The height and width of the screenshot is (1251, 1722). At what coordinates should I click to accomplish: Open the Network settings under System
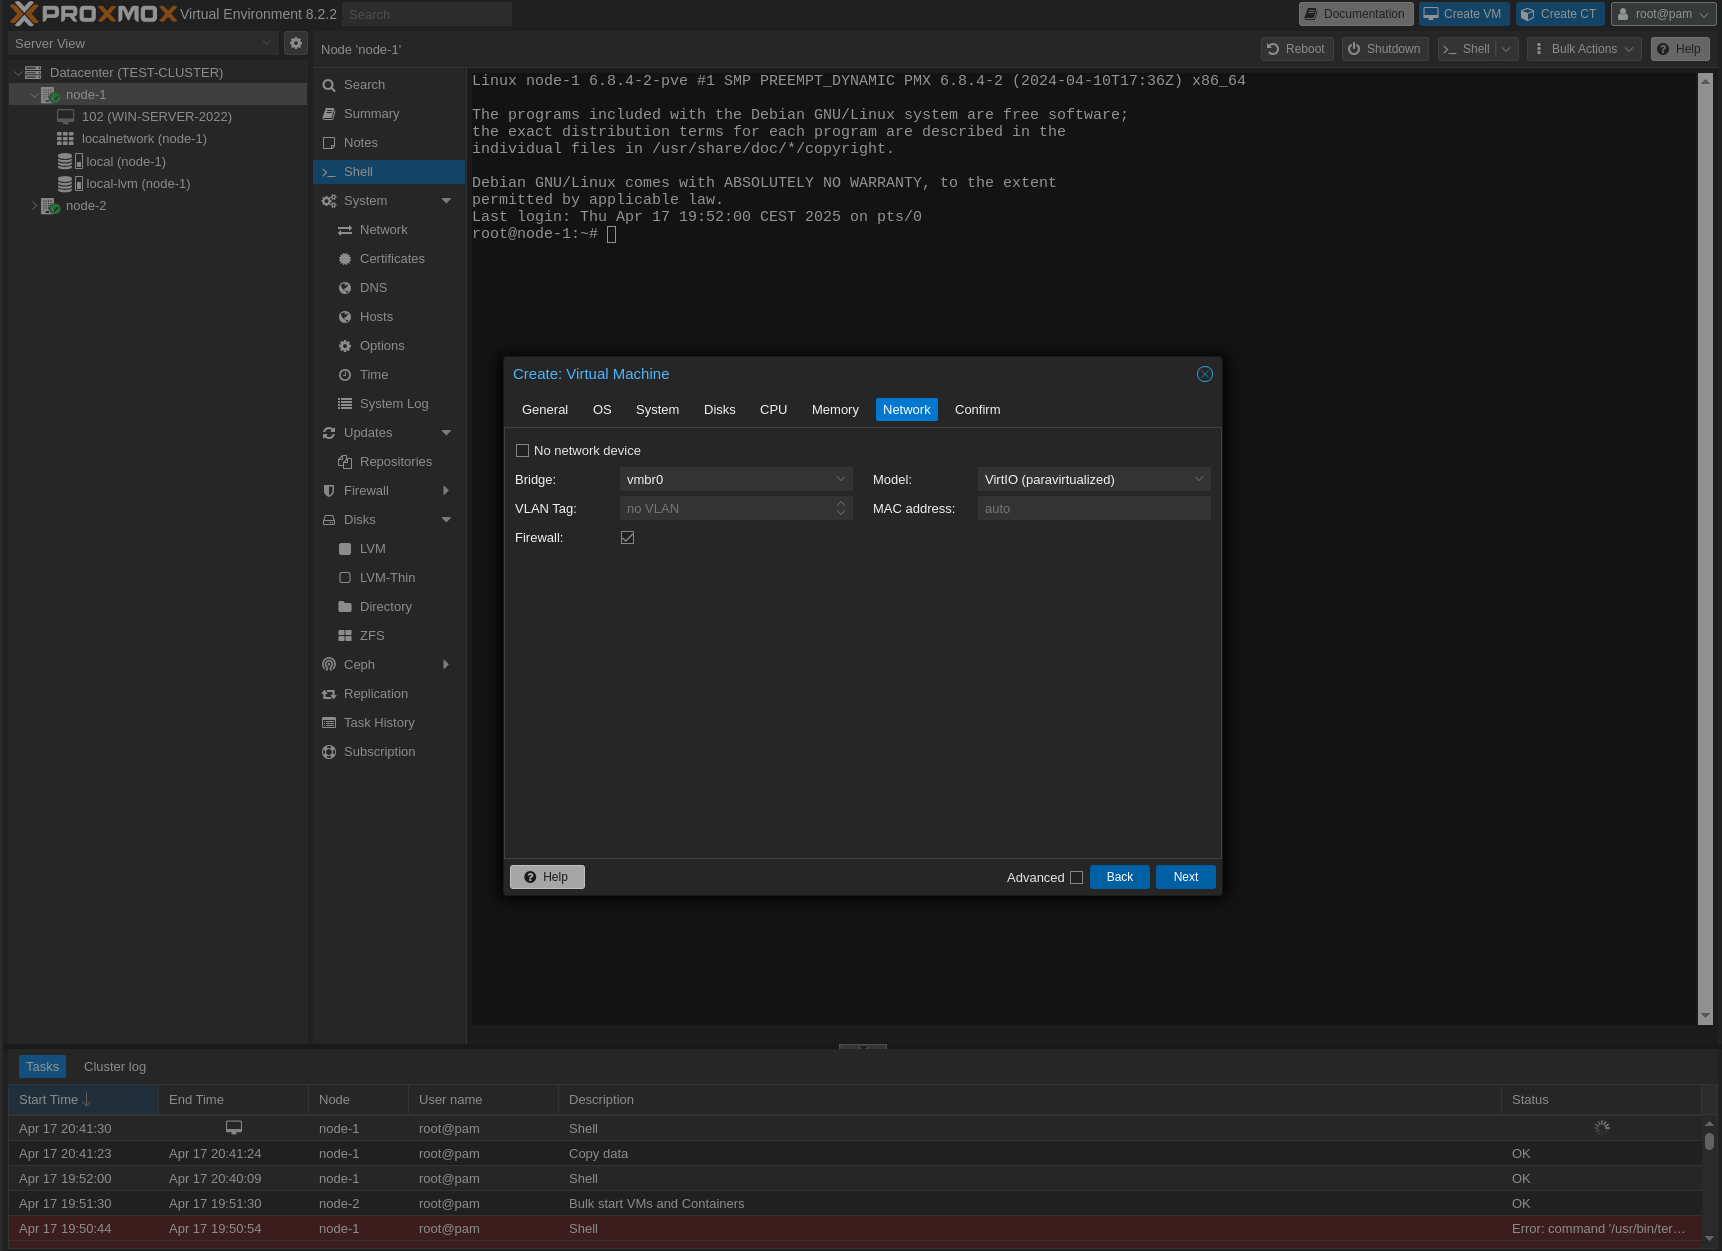tap(383, 229)
